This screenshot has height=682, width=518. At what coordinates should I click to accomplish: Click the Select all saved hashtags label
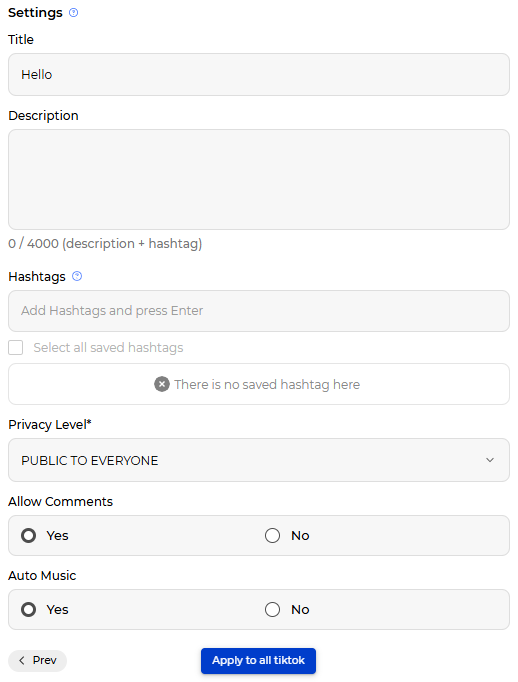[108, 348]
